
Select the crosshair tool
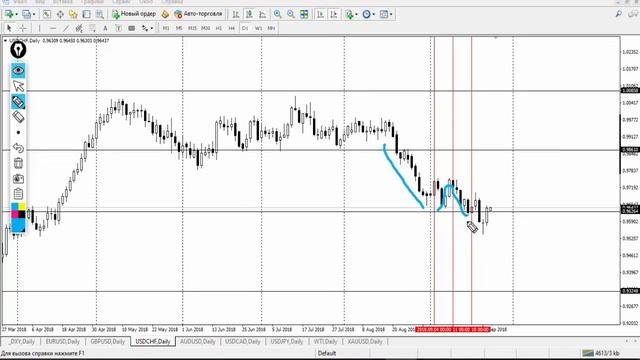point(23,28)
